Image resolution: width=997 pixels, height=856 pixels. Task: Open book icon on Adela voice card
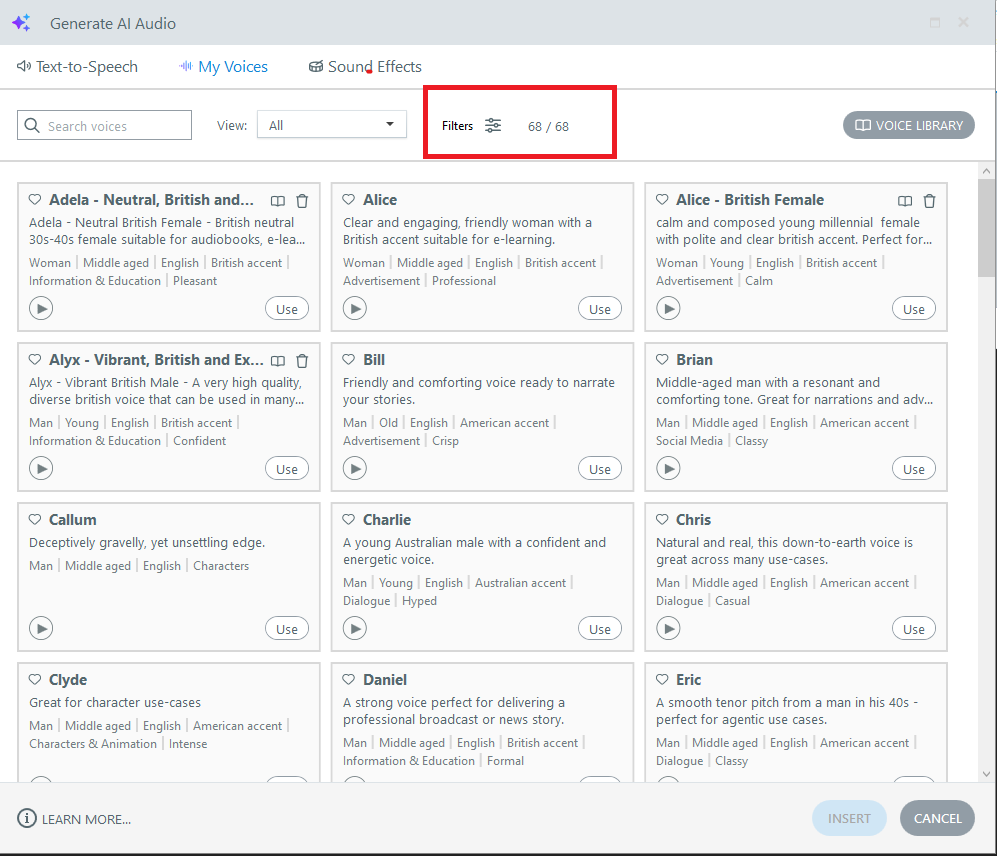point(278,200)
